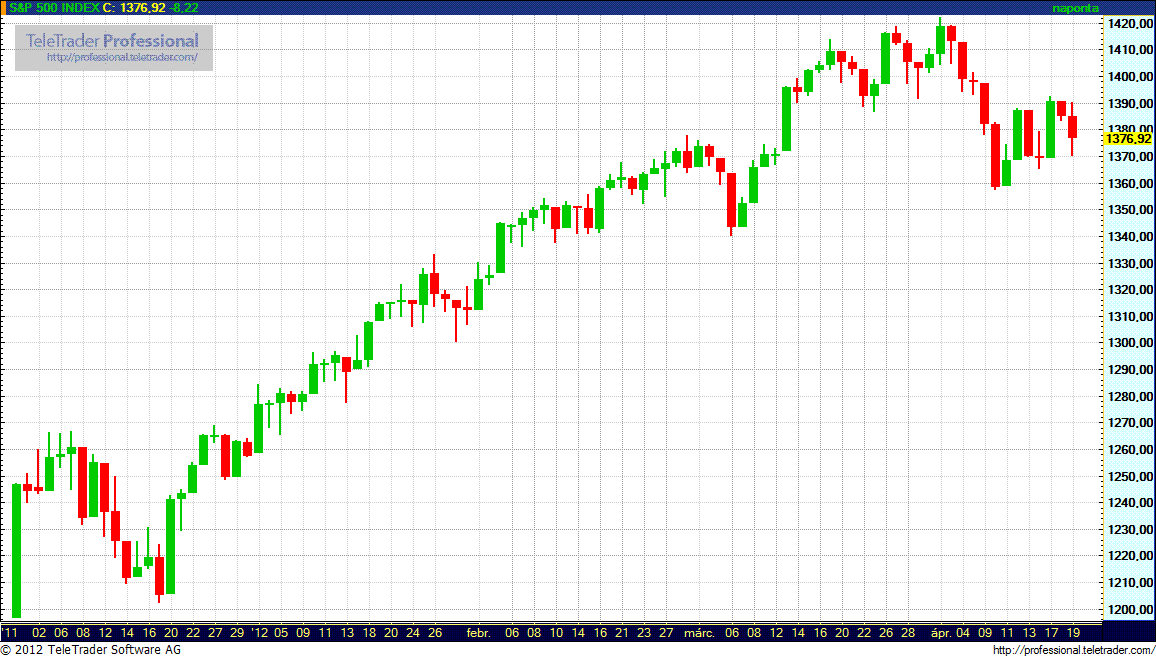
Task: Click the naponta interval label
Action: pyautogui.click(x=1076, y=7)
